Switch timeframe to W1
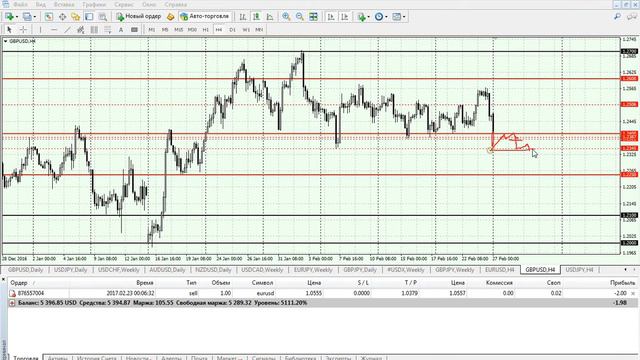640x360 pixels. pos(246,30)
